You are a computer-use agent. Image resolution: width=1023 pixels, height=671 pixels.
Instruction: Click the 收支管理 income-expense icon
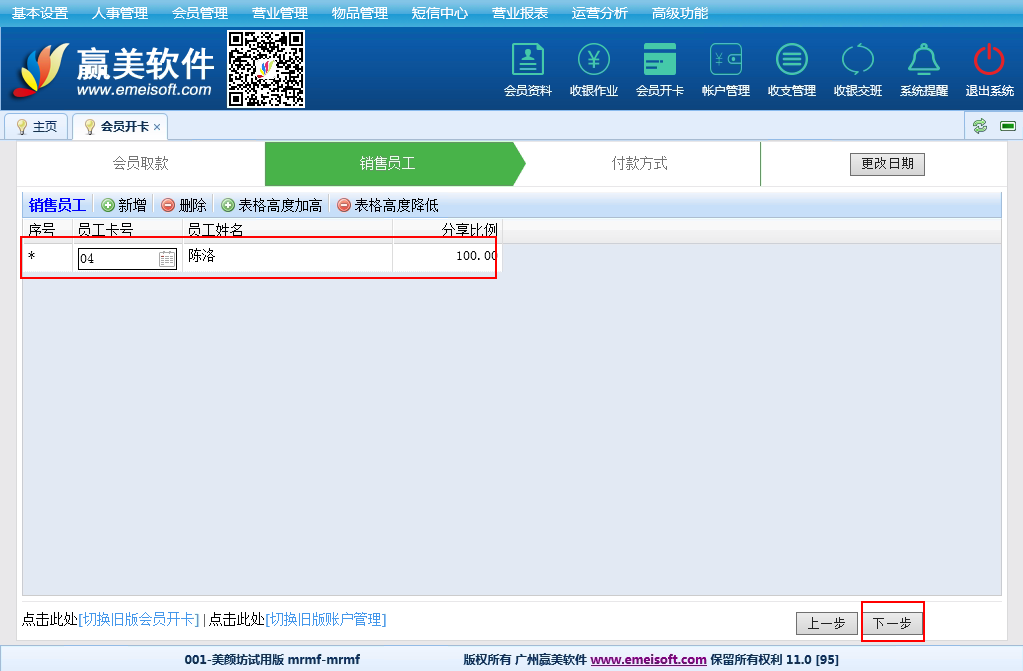click(791, 61)
